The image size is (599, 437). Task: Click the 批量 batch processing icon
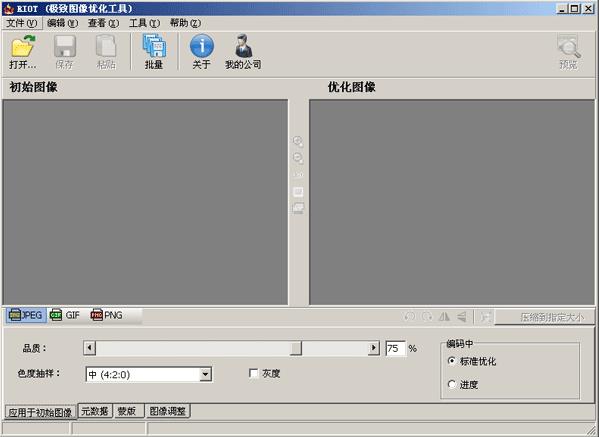154,46
